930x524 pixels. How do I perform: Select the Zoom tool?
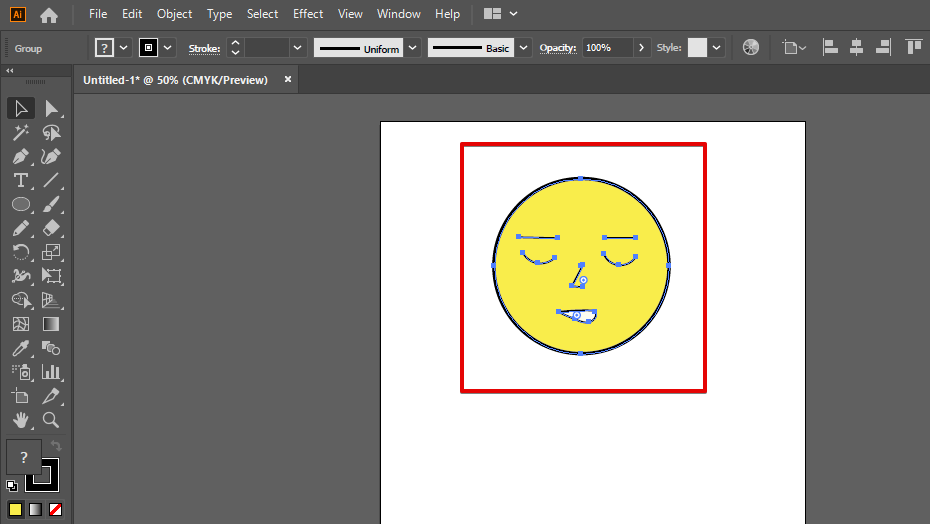pyautogui.click(x=52, y=420)
